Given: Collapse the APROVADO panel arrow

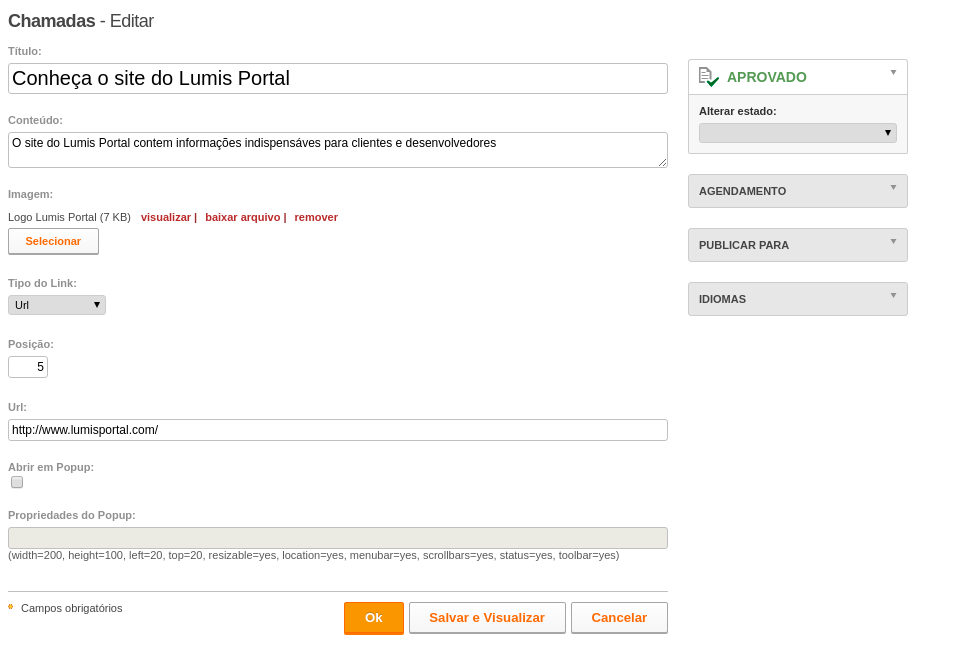Looking at the screenshot, I should 893,73.
